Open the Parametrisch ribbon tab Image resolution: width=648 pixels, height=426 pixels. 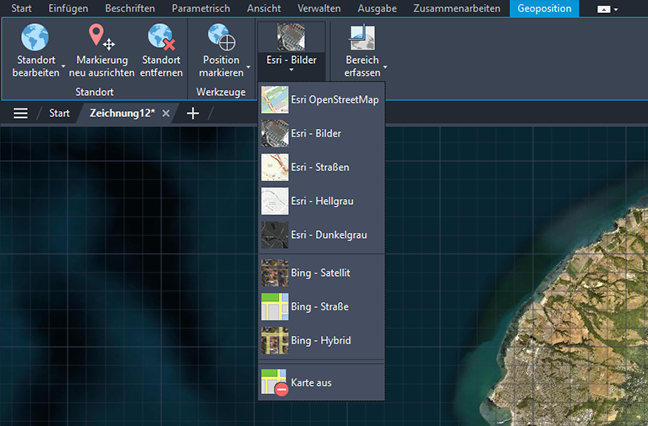(x=201, y=8)
